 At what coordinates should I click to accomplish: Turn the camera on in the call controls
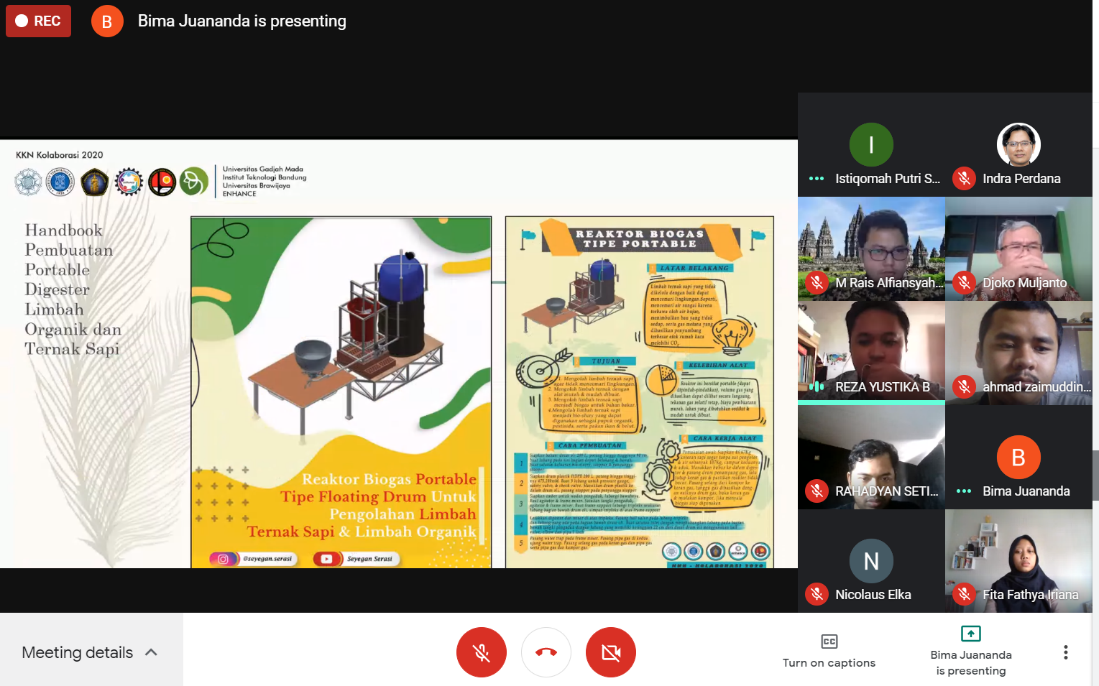pos(611,653)
